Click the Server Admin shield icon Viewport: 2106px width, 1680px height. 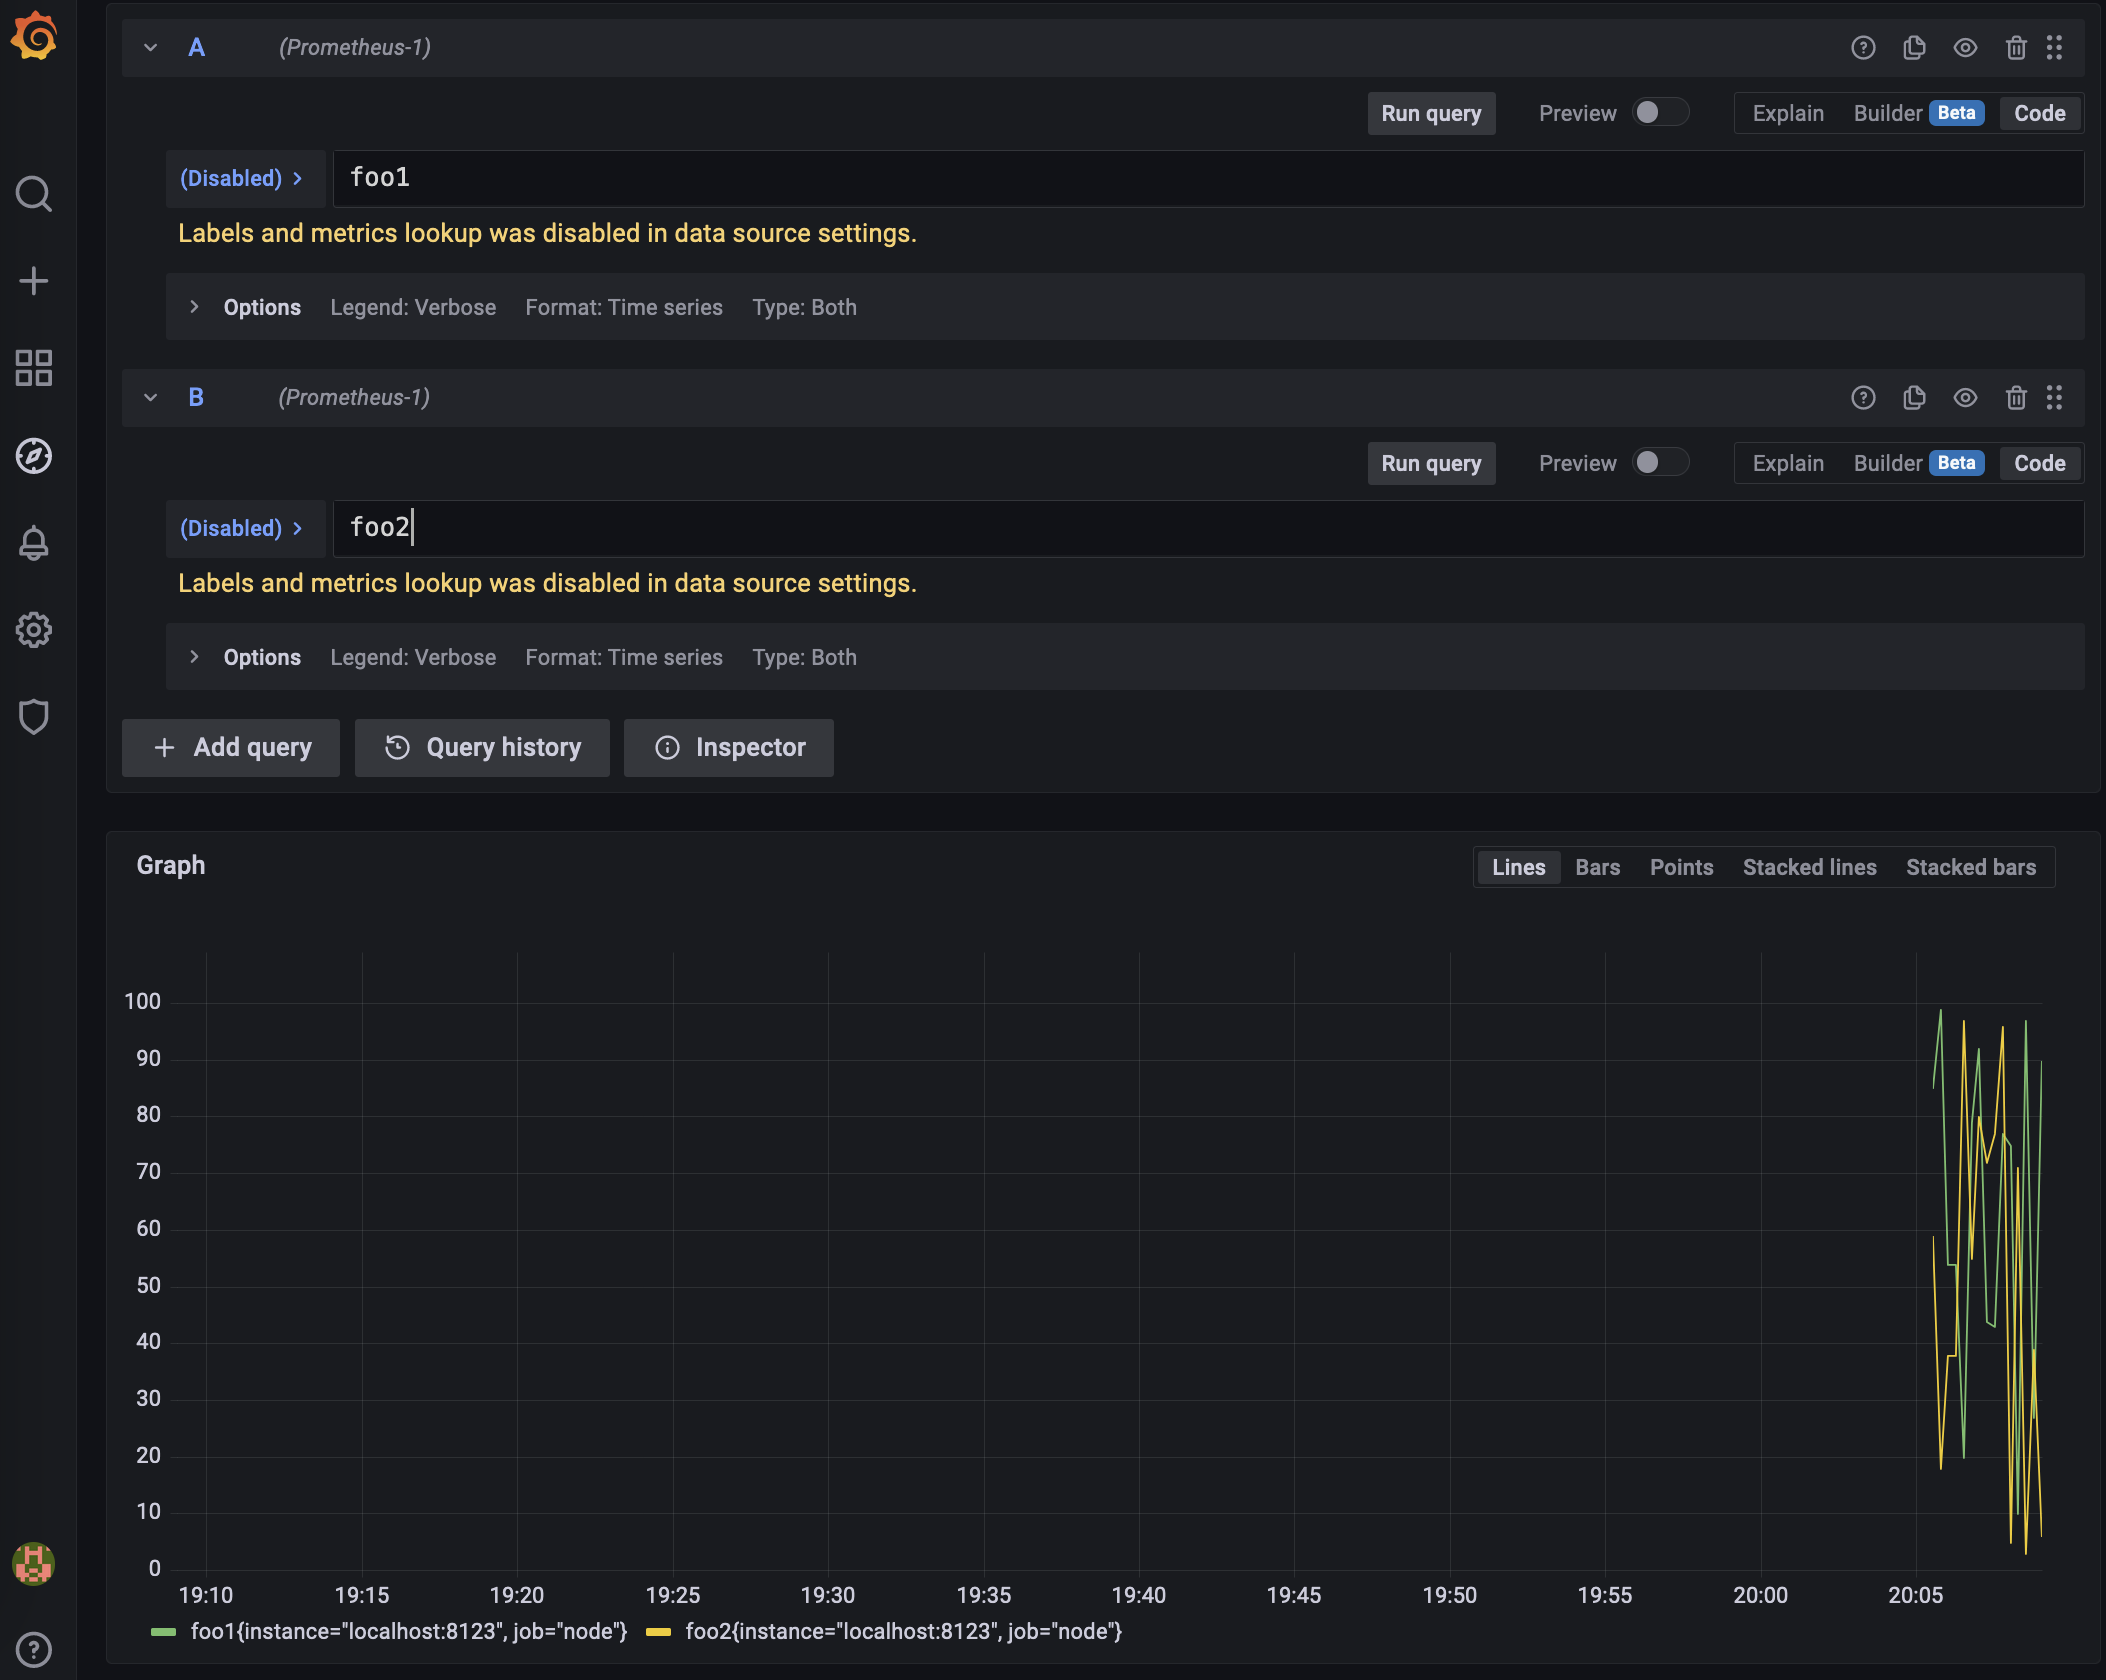tap(34, 717)
